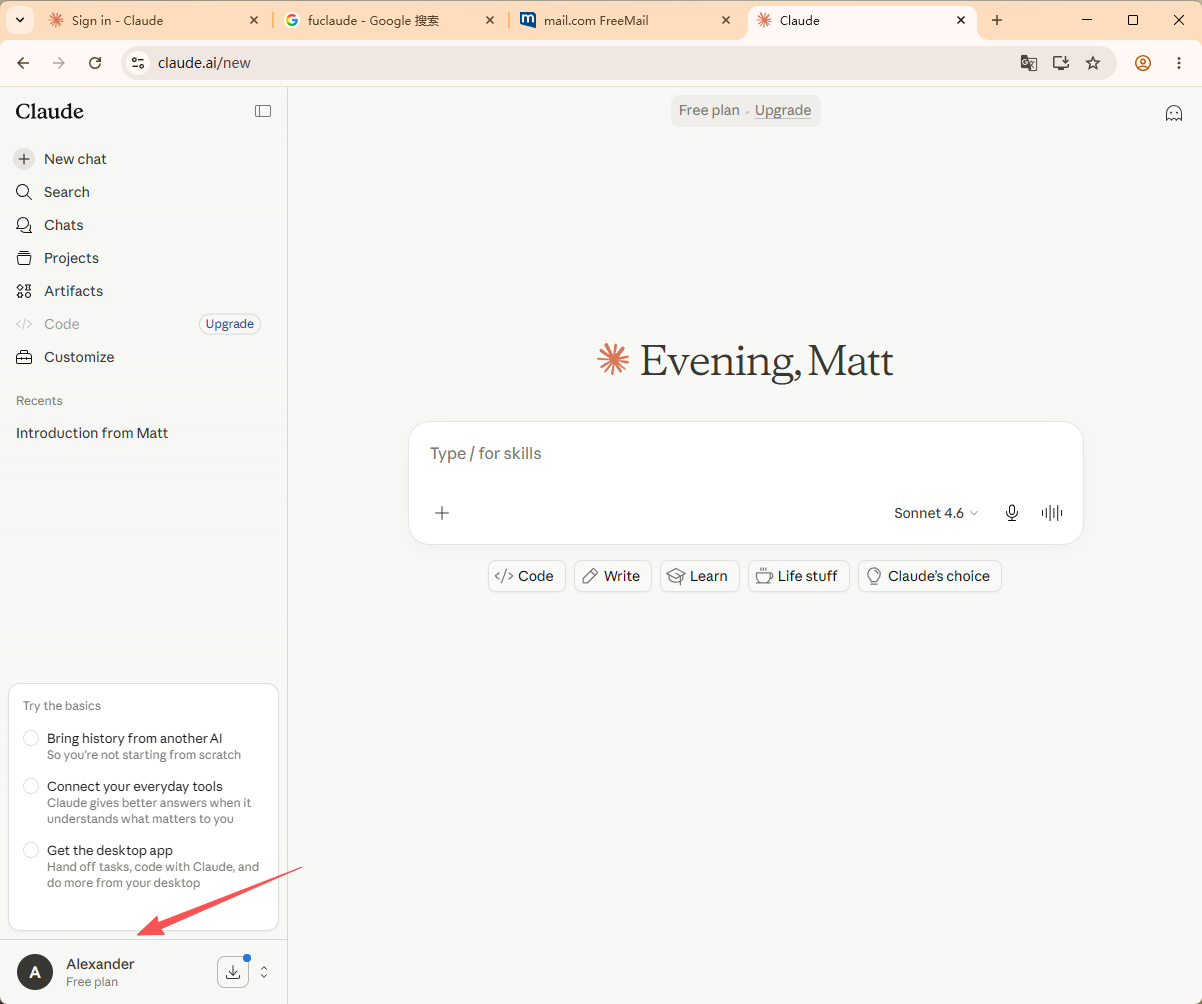Click site information icon in address bar

point(138,63)
